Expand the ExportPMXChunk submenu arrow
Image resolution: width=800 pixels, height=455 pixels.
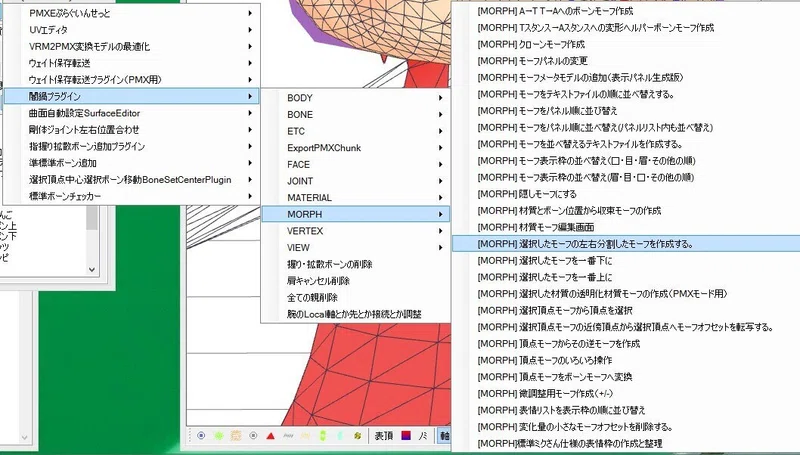pos(440,148)
